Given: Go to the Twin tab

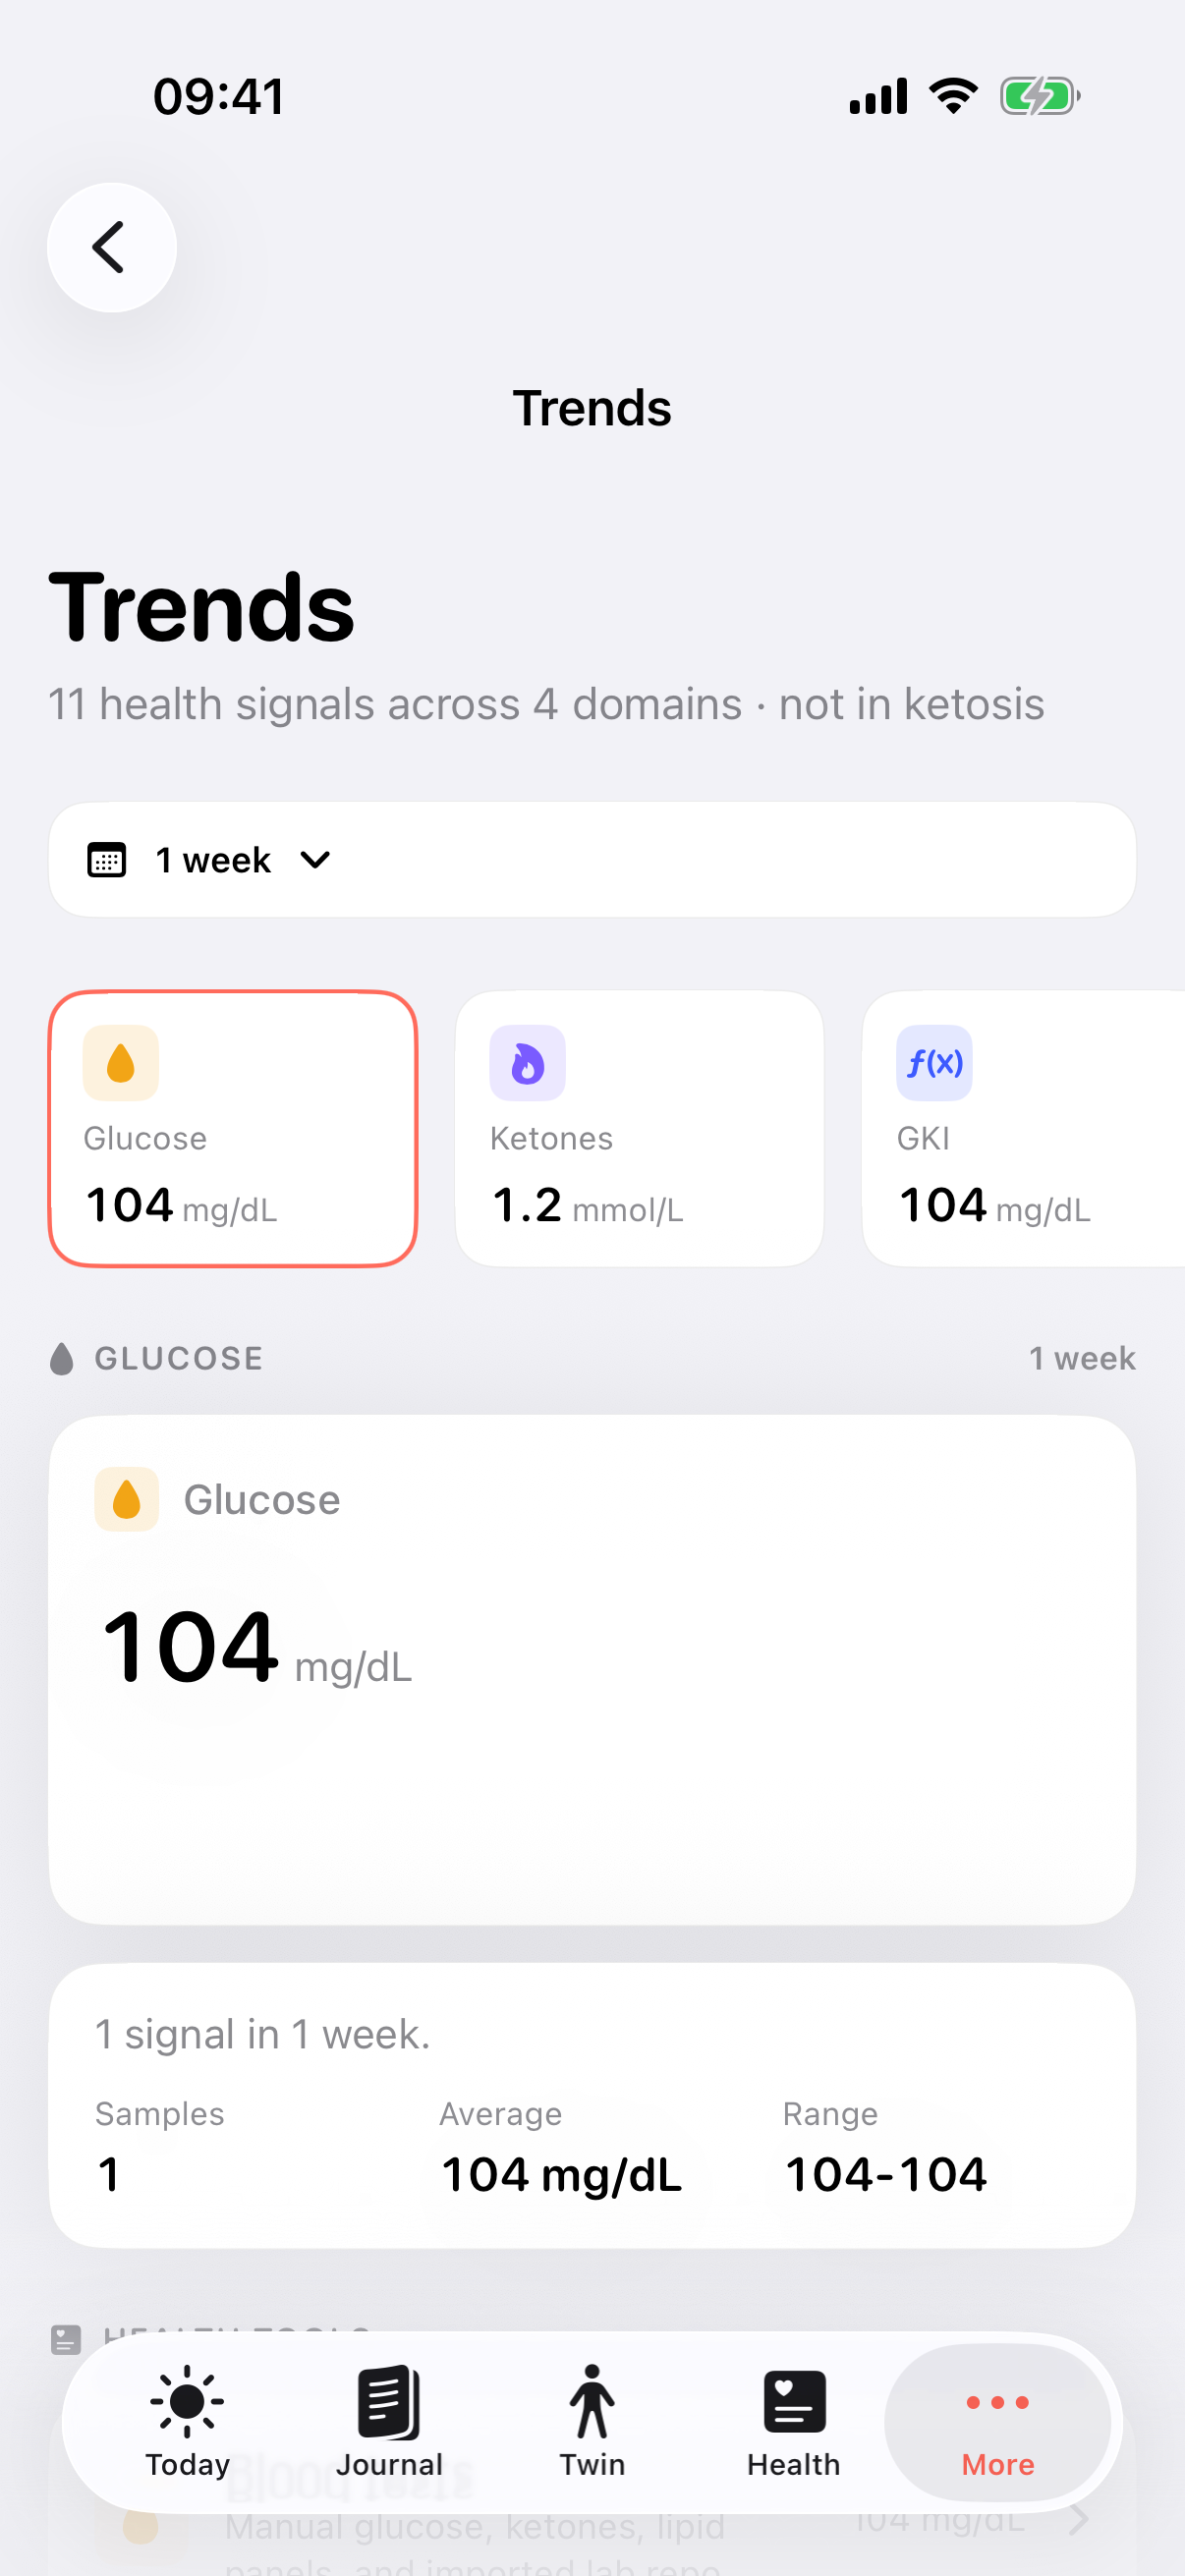Looking at the screenshot, I should [x=592, y=2422].
